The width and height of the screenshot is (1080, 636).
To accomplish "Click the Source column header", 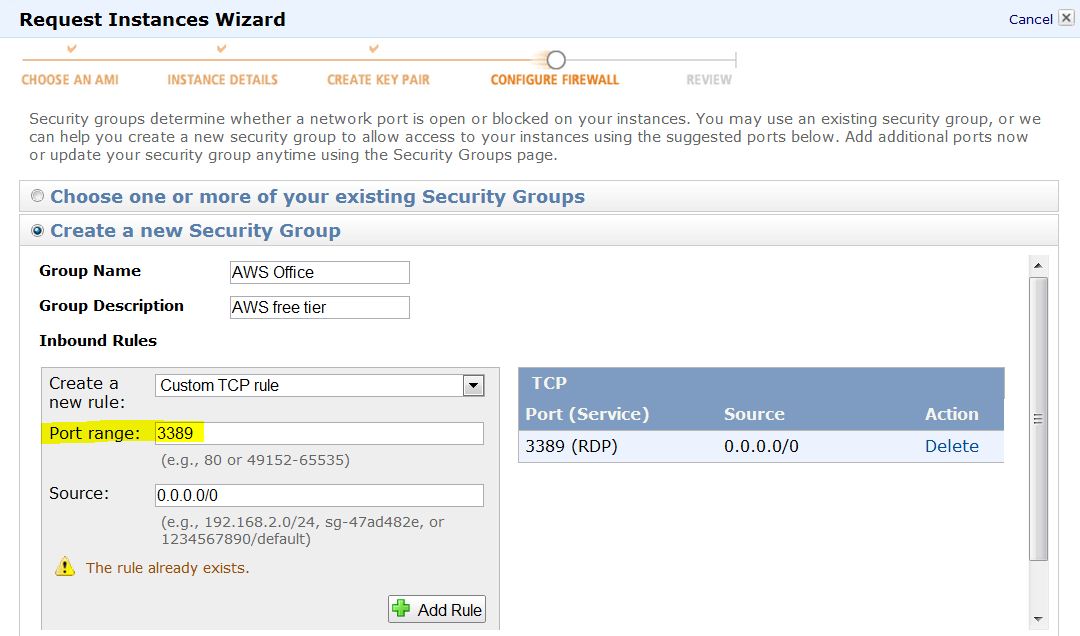I will [x=754, y=414].
